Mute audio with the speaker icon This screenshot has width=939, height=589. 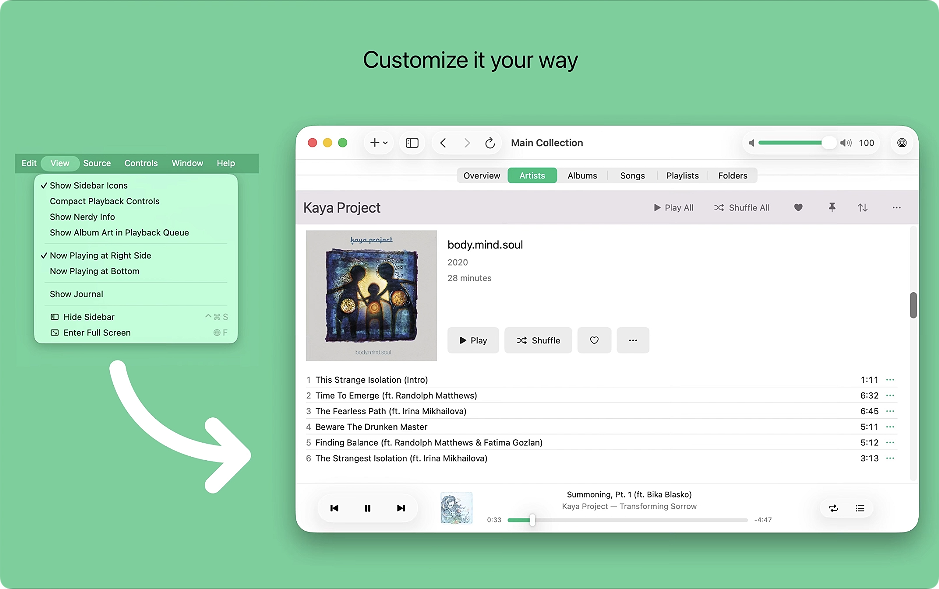[751, 143]
